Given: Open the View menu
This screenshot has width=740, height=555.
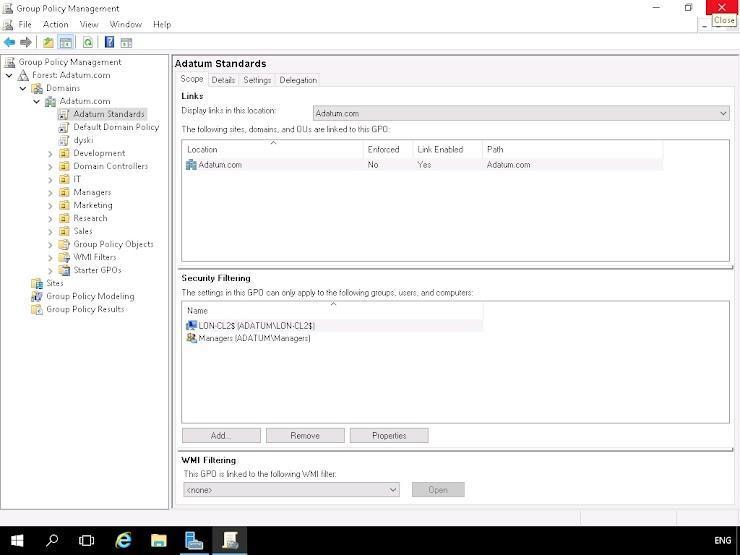Looking at the screenshot, I should click(89, 25).
